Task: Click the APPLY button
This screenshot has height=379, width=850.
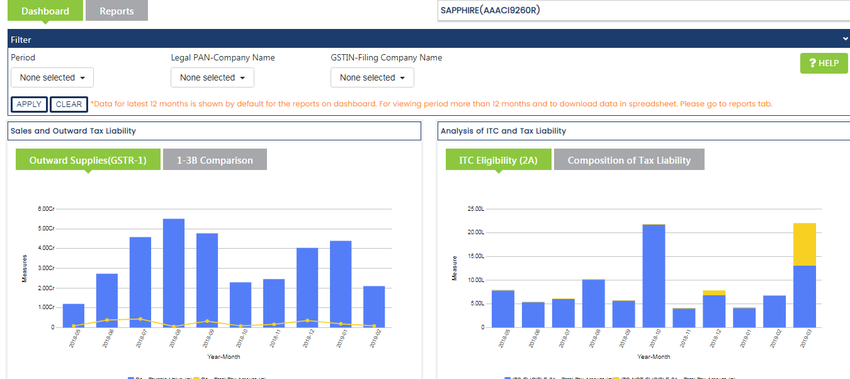Action: coord(29,105)
